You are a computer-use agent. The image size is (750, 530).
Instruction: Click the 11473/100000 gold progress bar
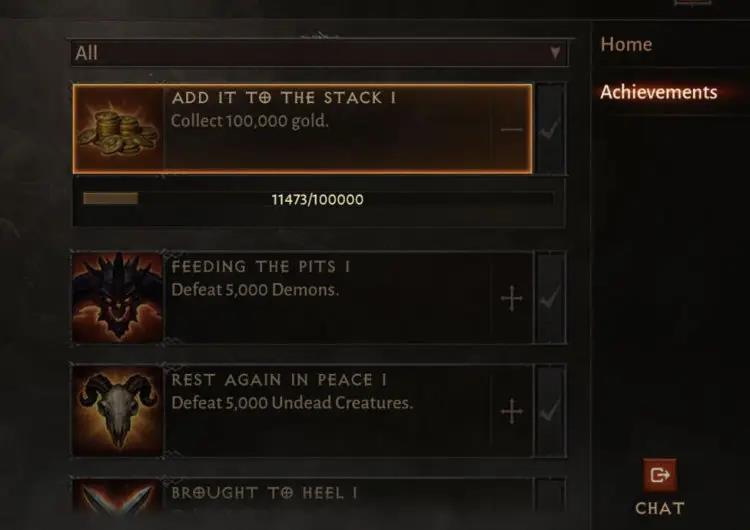[318, 199]
